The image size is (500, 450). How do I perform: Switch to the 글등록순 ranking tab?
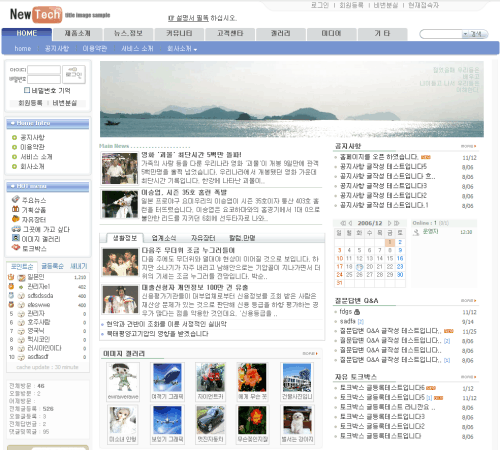click(x=52, y=266)
